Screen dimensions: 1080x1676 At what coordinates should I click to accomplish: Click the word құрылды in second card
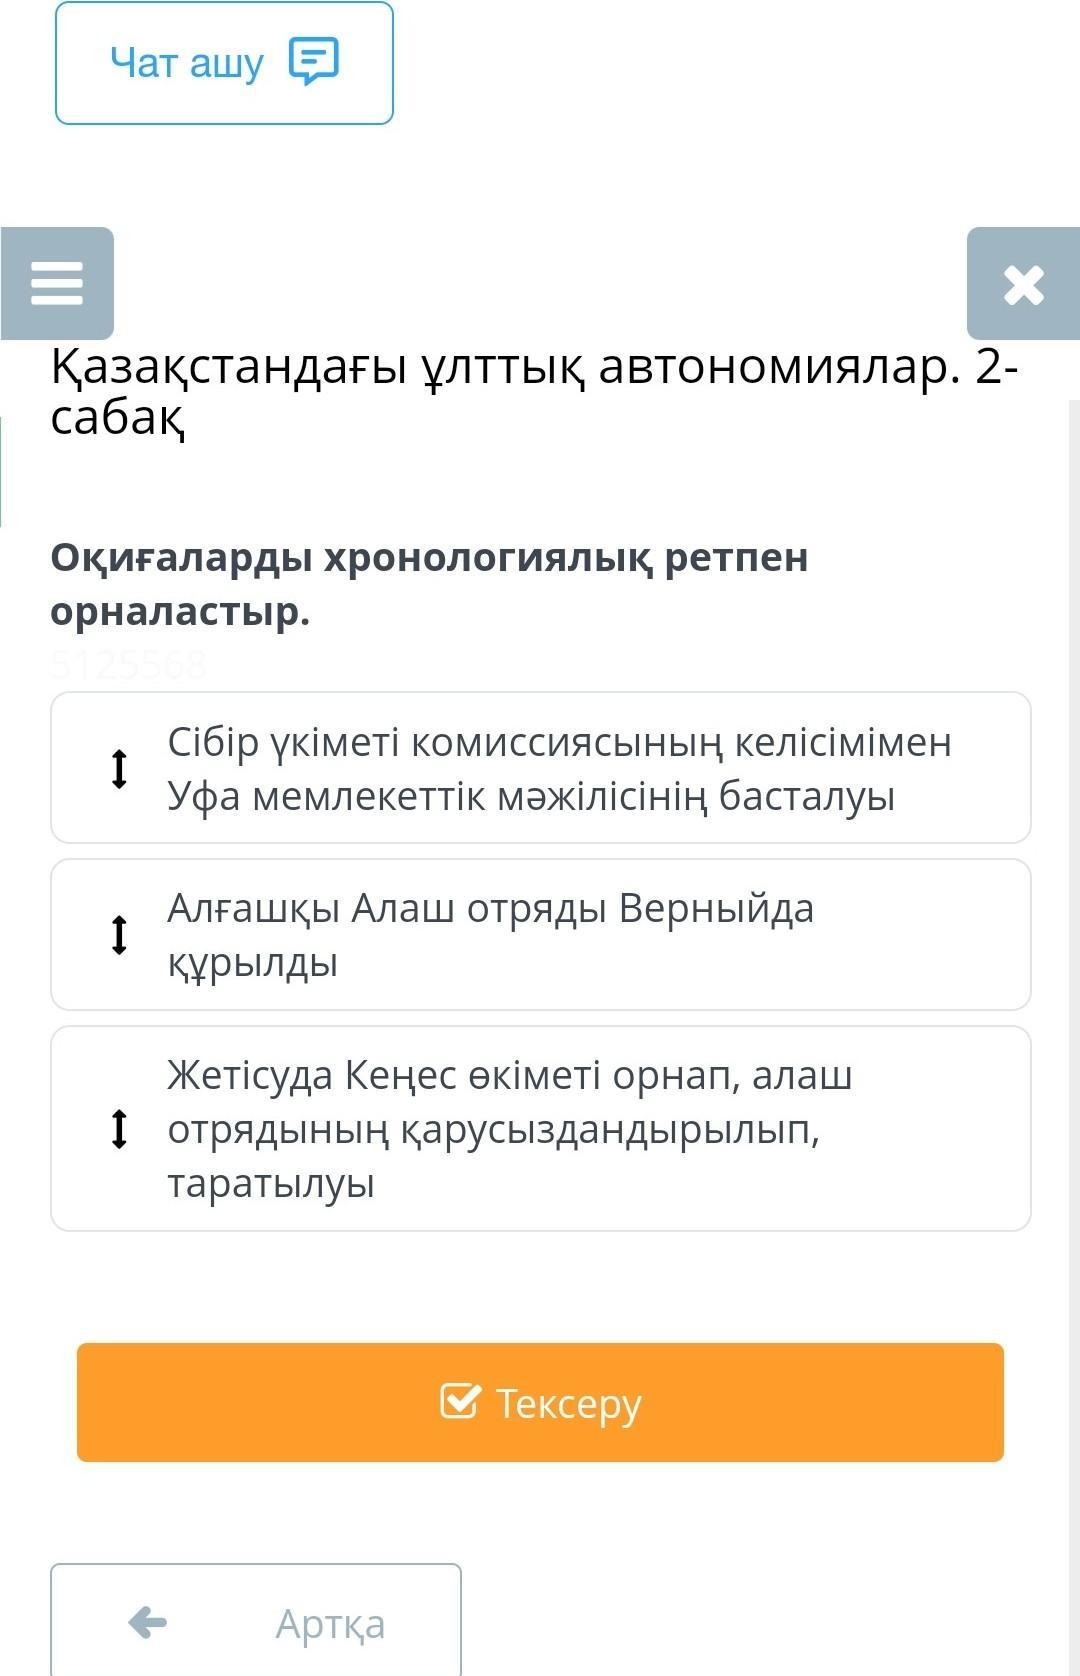(252, 963)
